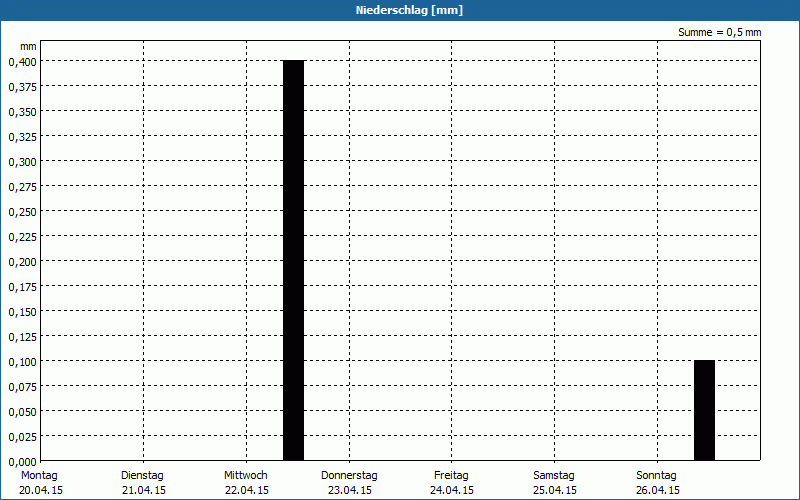Click the 0,150 y-axis value
800x500 pixels.
[x=22, y=312]
